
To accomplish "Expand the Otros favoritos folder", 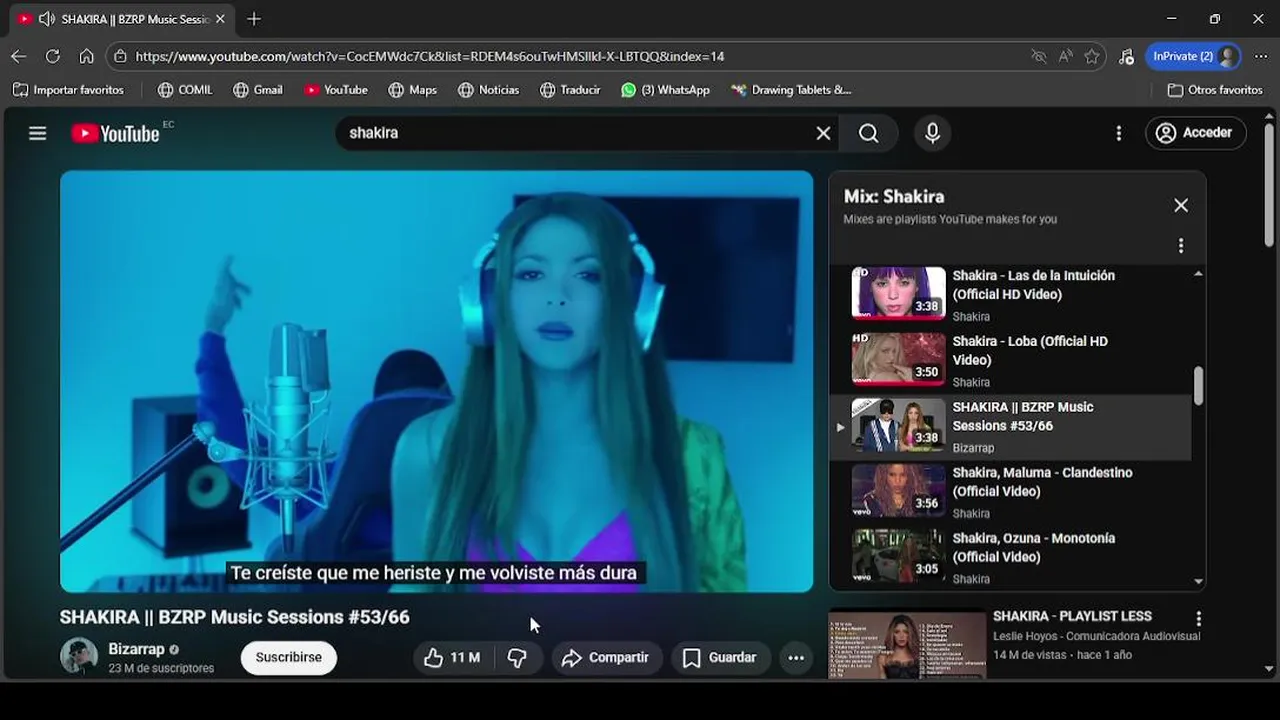I will coord(1215,90).
